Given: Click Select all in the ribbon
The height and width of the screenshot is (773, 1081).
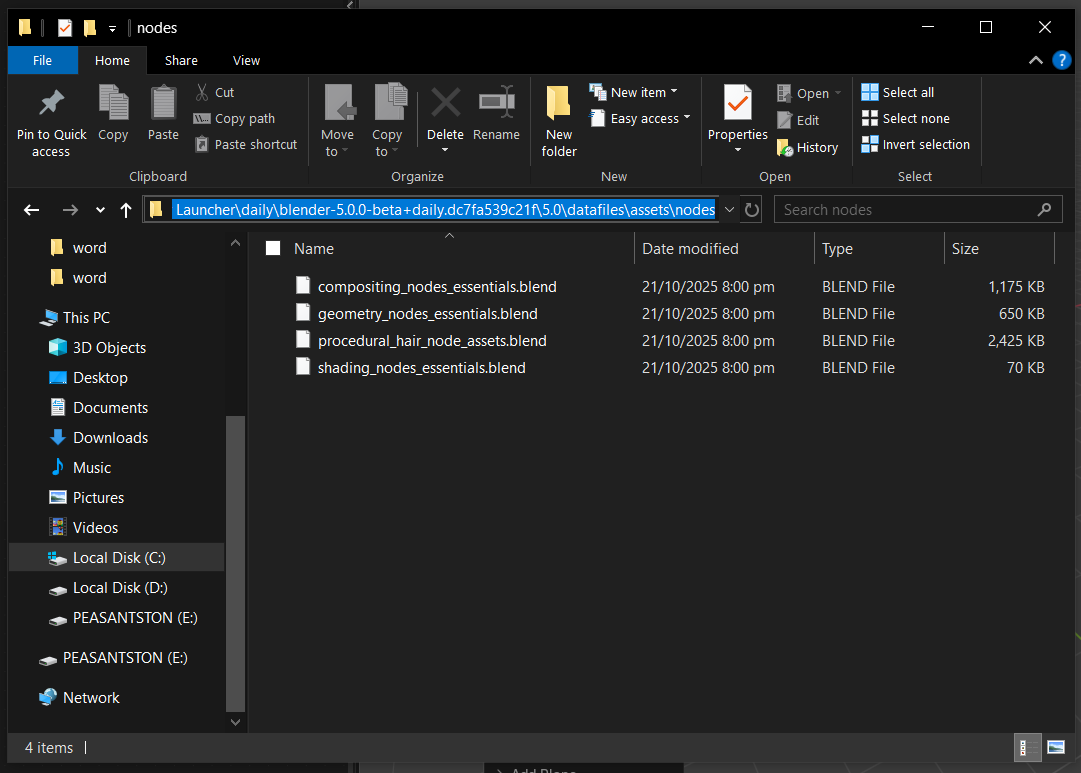Looking at the screenshot, I should 898,92.
